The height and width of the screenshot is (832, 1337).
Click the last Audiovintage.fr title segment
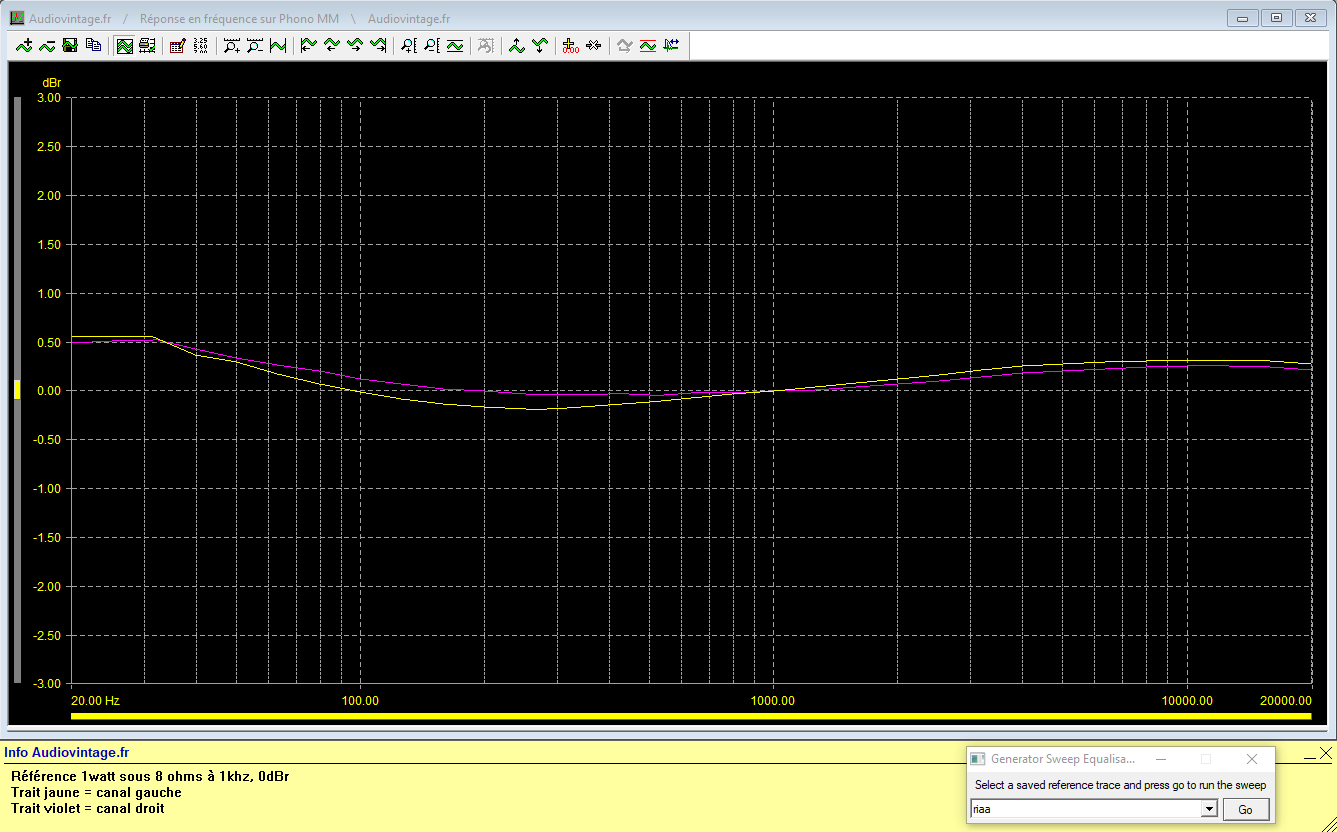(x=409, y=18)
